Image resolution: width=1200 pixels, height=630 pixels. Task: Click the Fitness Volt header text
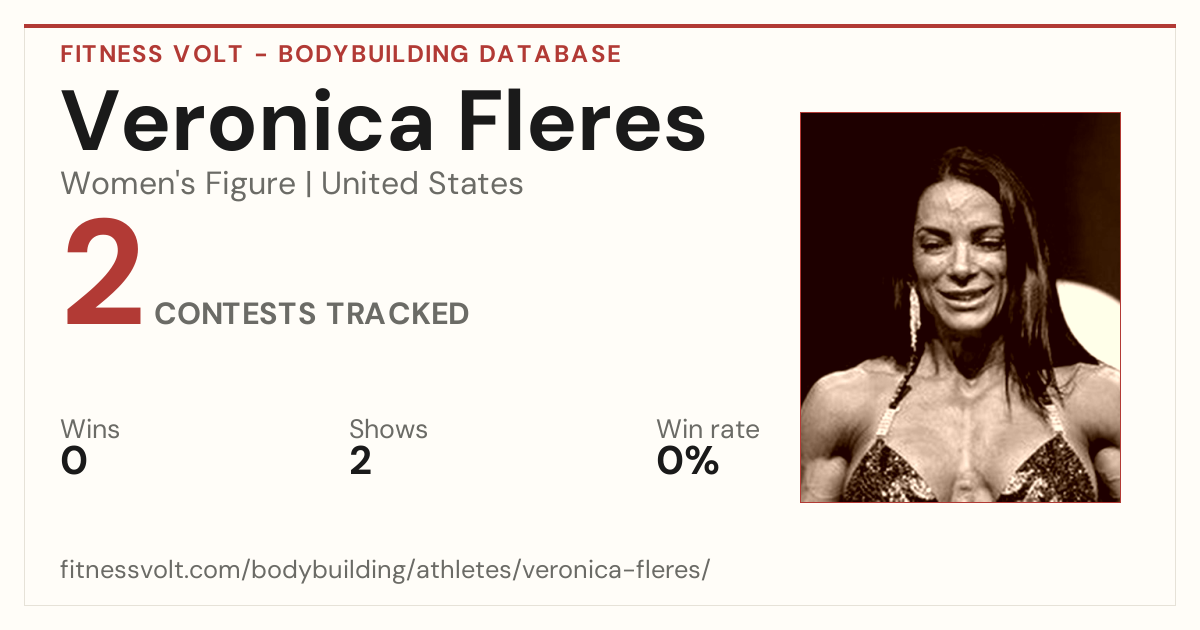click(x=151, y=54)
